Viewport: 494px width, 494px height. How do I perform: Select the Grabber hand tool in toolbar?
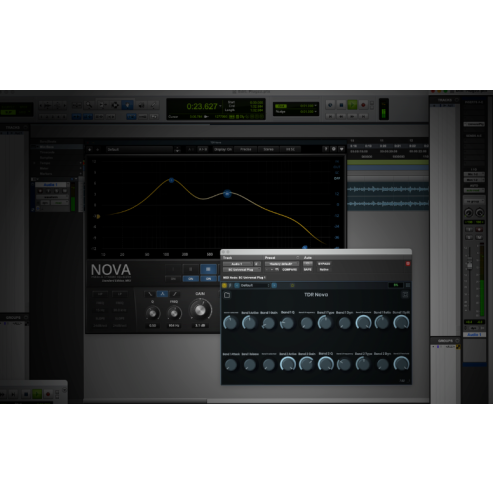[x=128, y=105]
